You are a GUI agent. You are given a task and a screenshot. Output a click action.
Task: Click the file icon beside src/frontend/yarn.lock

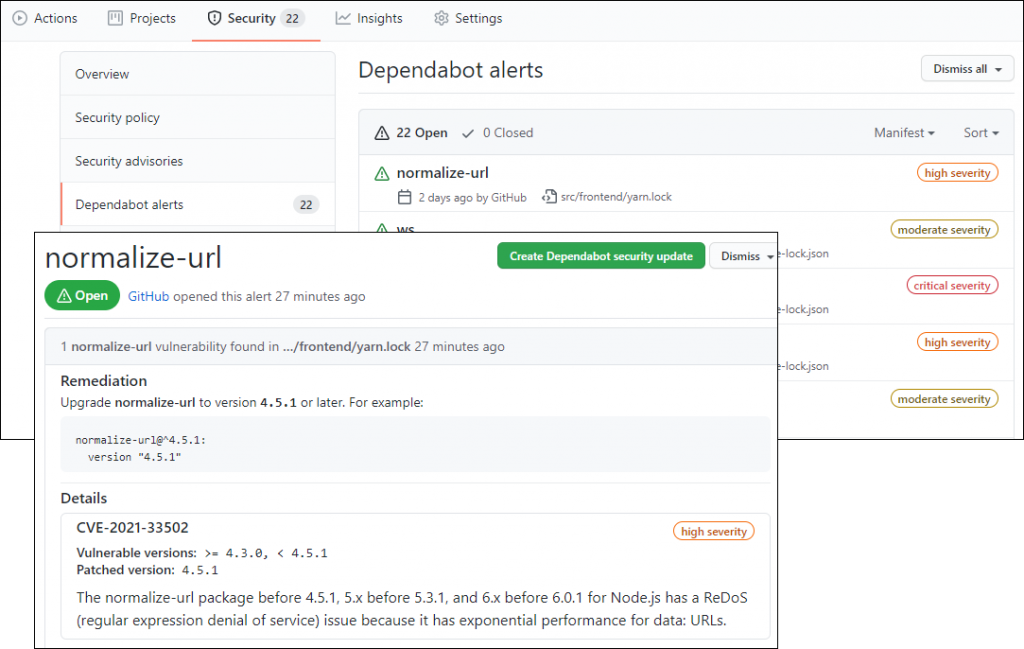[549, 197]
